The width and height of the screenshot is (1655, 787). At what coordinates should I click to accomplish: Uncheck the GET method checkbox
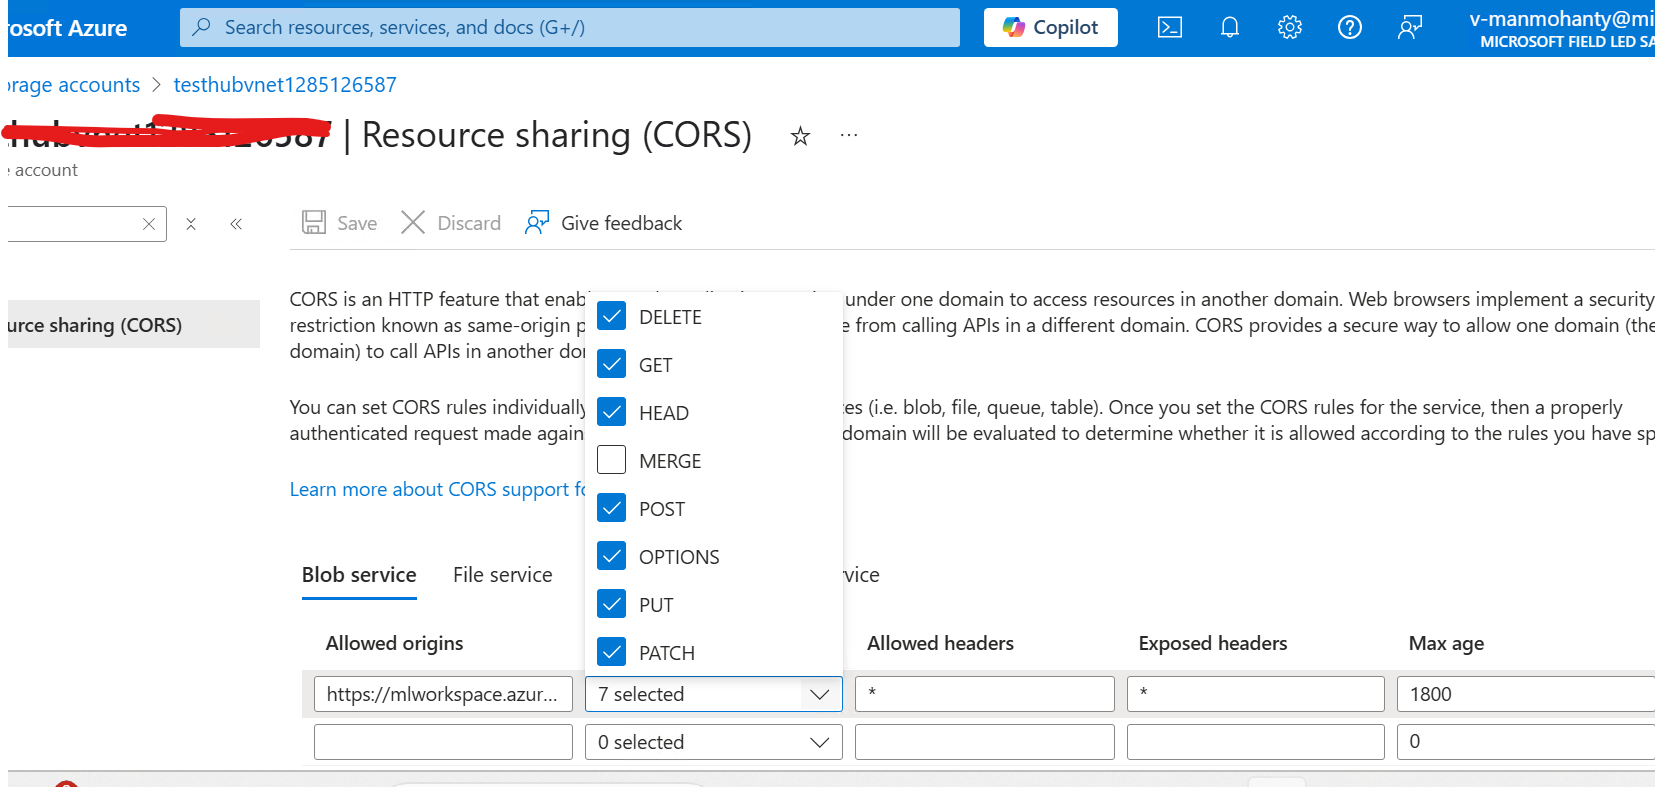pos(612,364)
